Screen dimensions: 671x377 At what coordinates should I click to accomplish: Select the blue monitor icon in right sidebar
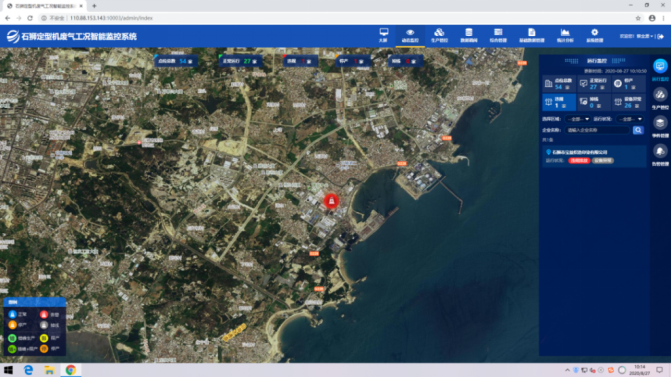click(x=660, y=66)
